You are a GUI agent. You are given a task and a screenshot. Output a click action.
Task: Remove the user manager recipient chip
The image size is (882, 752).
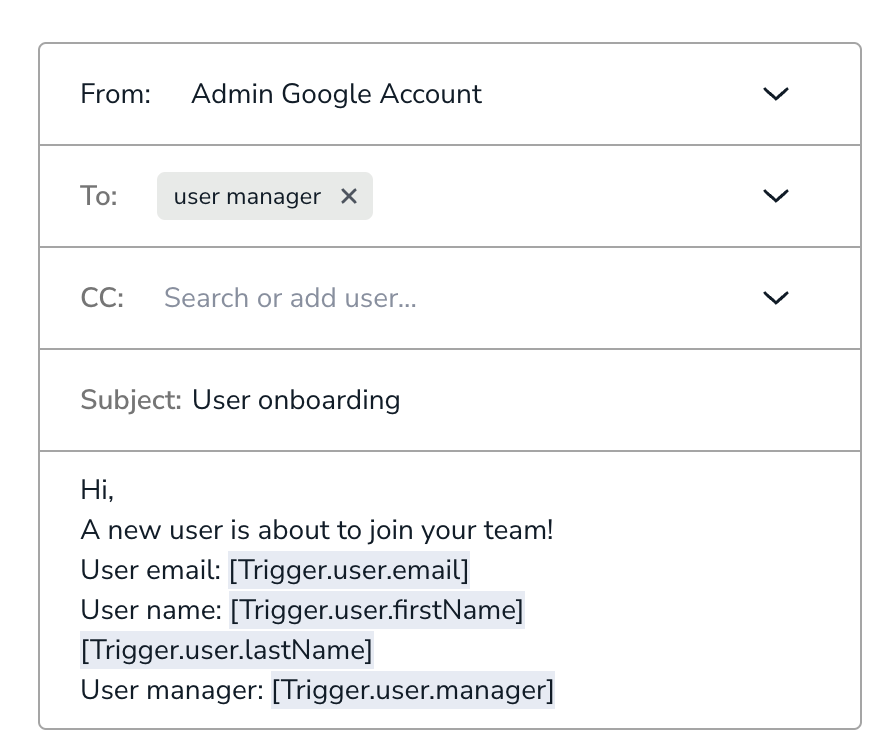(349, 196)
